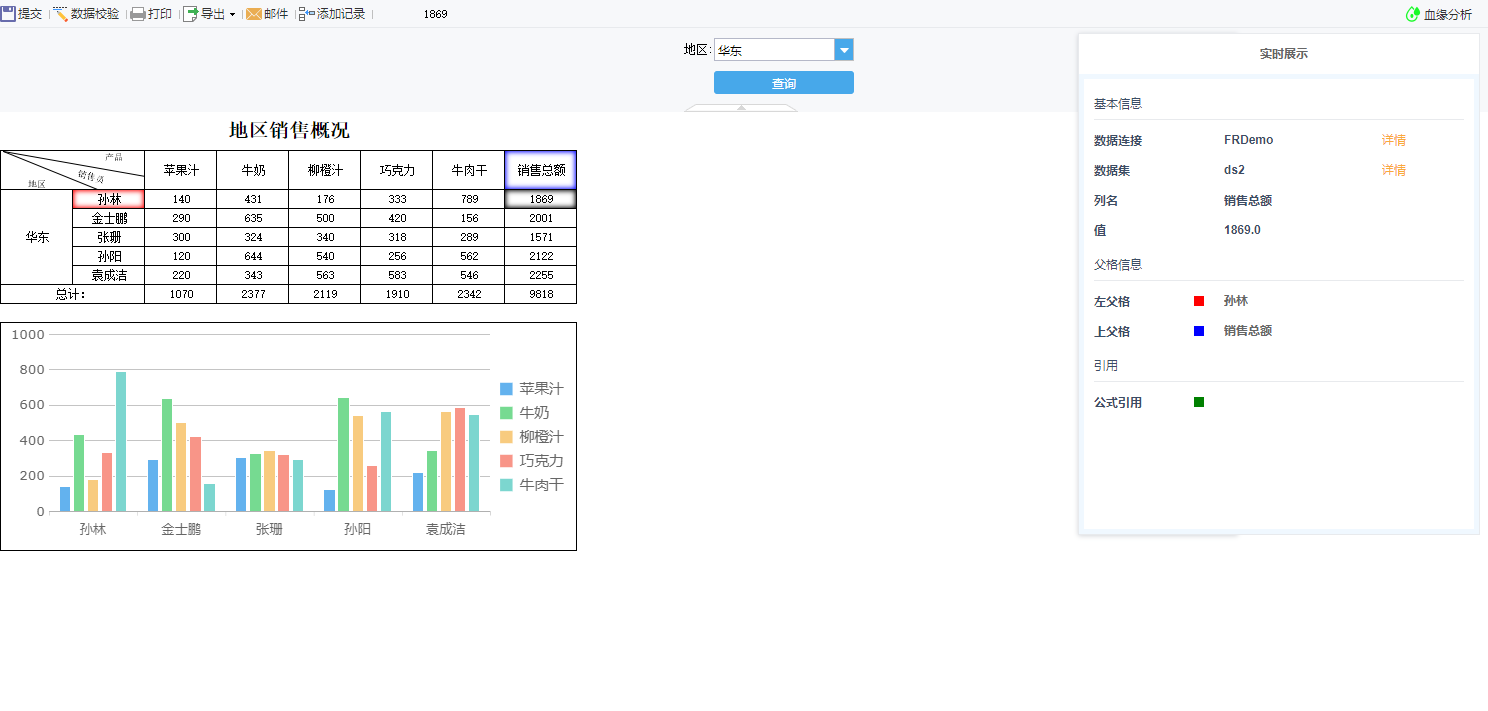1488x711 pixels.
Task: Collapse the parameter panel arrow
Action: click(741, 107)
